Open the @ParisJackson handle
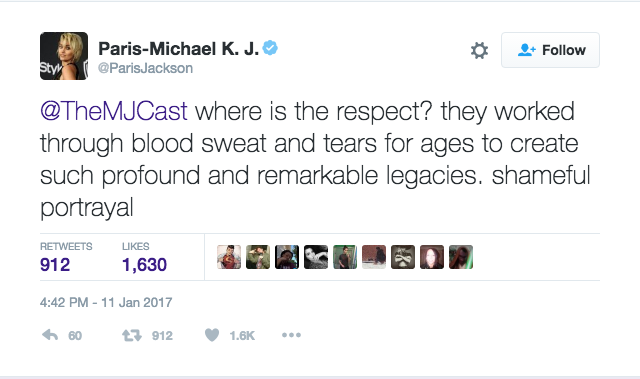Viewport: 640px width, 379px height. click(x=145, y=68)
